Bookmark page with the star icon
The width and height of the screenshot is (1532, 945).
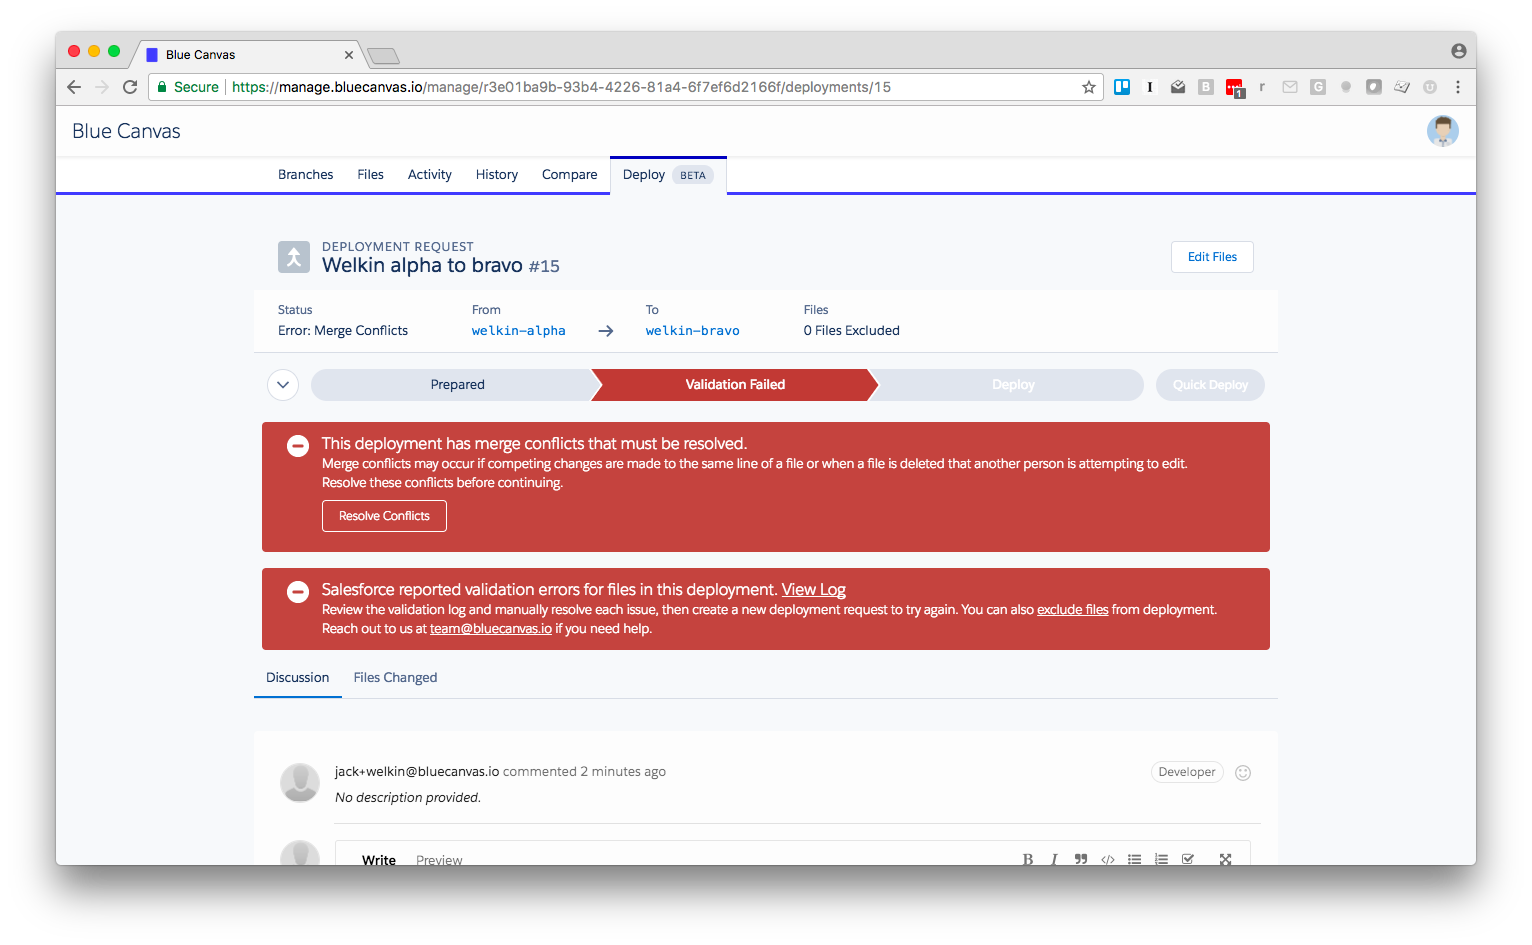pos(1089,87)
